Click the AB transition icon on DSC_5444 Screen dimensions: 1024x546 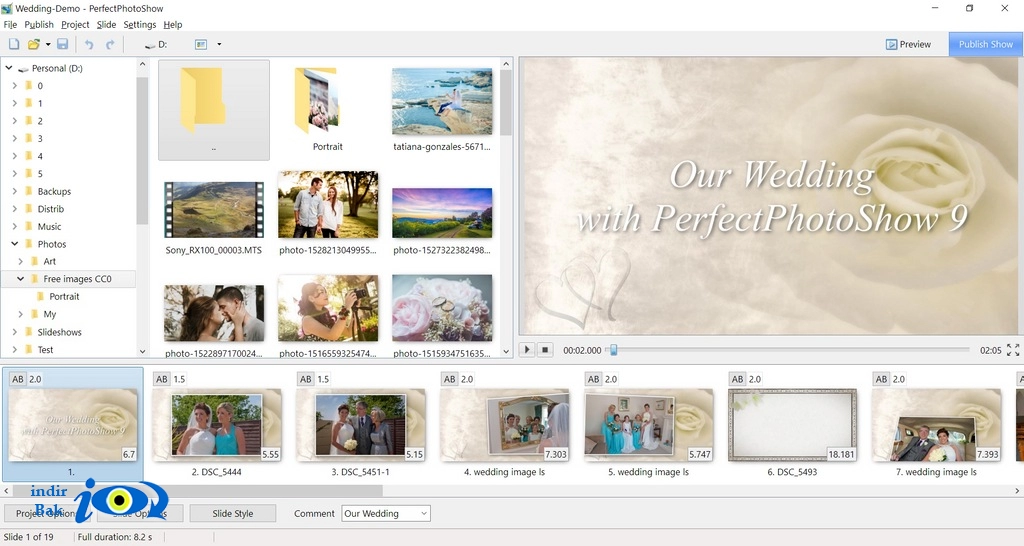pyautogui.click(x=161, y=379)
